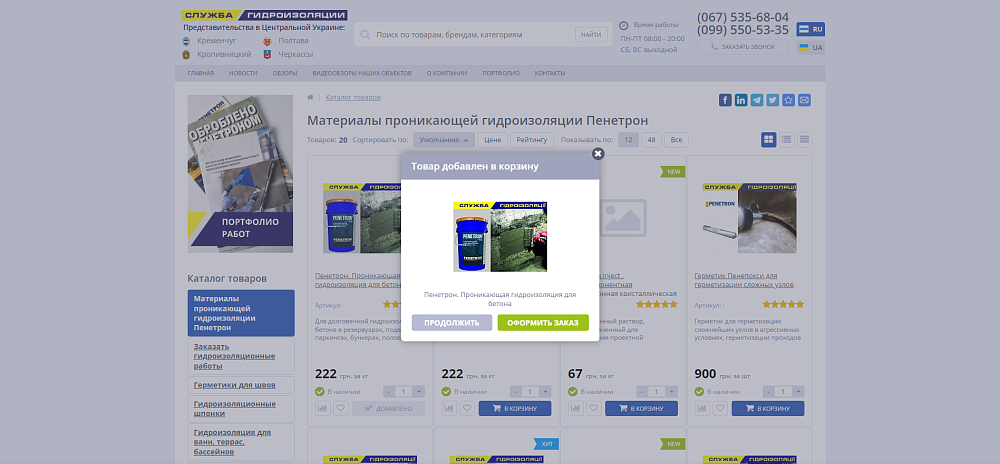Screen dimensions: 1000x464
Task: Open the 'Портфолио работ' banner image
Action: click(x=240, y=174)
